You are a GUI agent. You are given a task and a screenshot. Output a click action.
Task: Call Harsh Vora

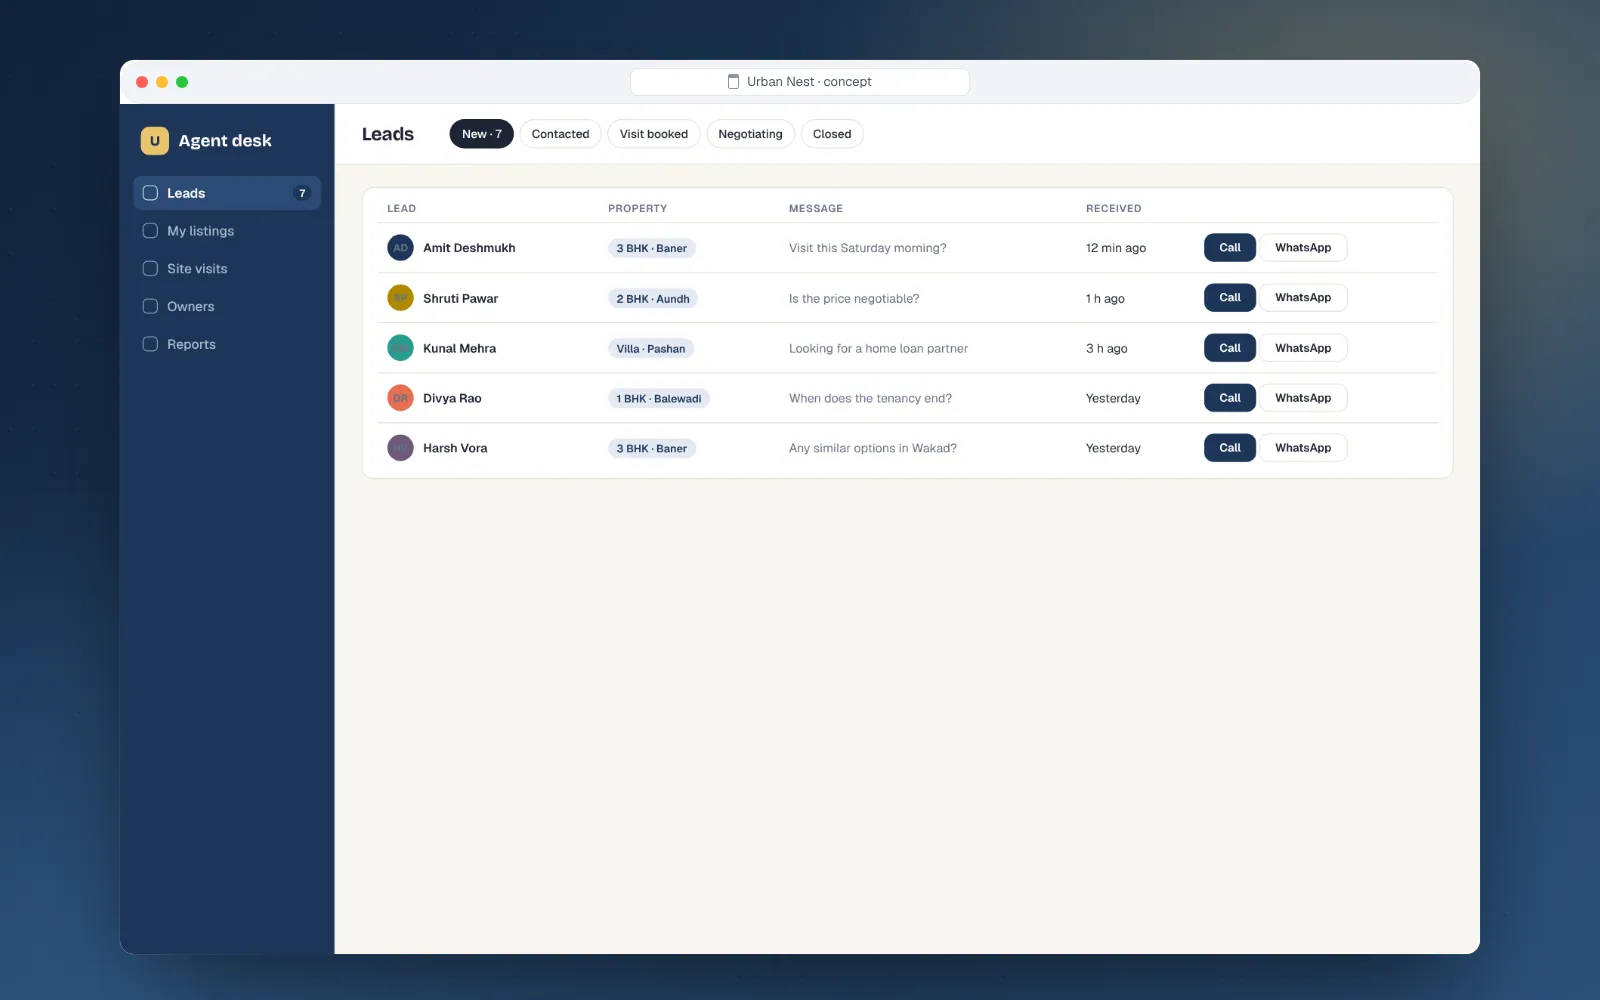(x=1230, y=448)
